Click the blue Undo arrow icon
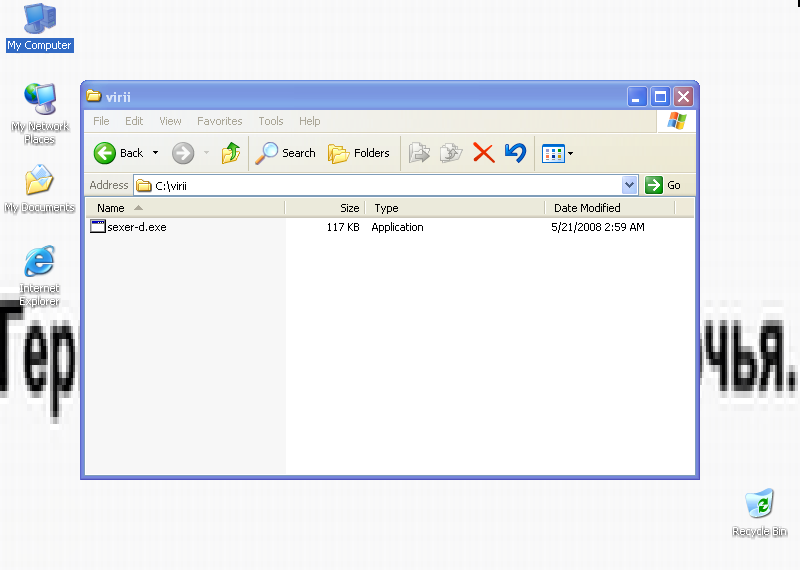 (515, 153)
